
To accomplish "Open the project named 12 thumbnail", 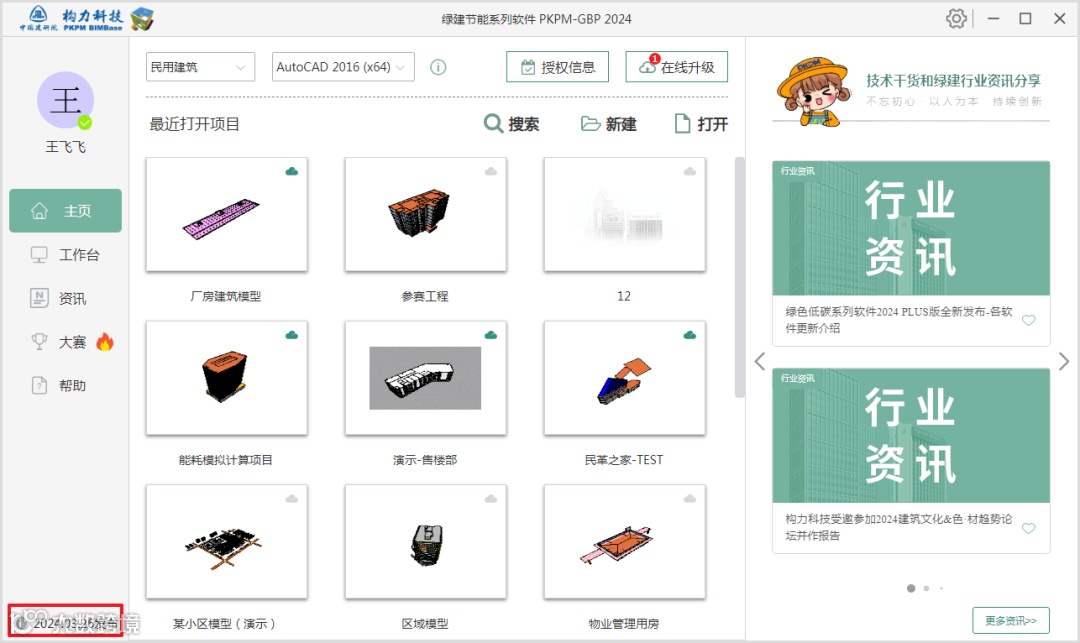I will tap(625, 214).
